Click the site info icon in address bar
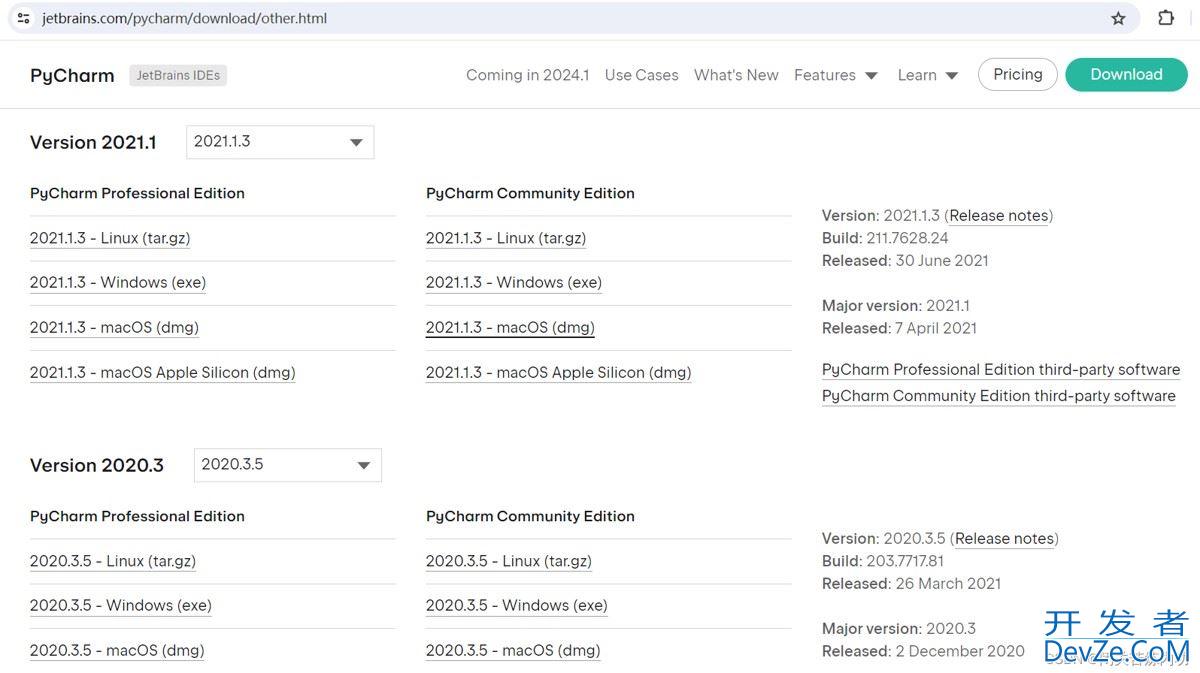The image size is (1200, 673). (24, 18)
